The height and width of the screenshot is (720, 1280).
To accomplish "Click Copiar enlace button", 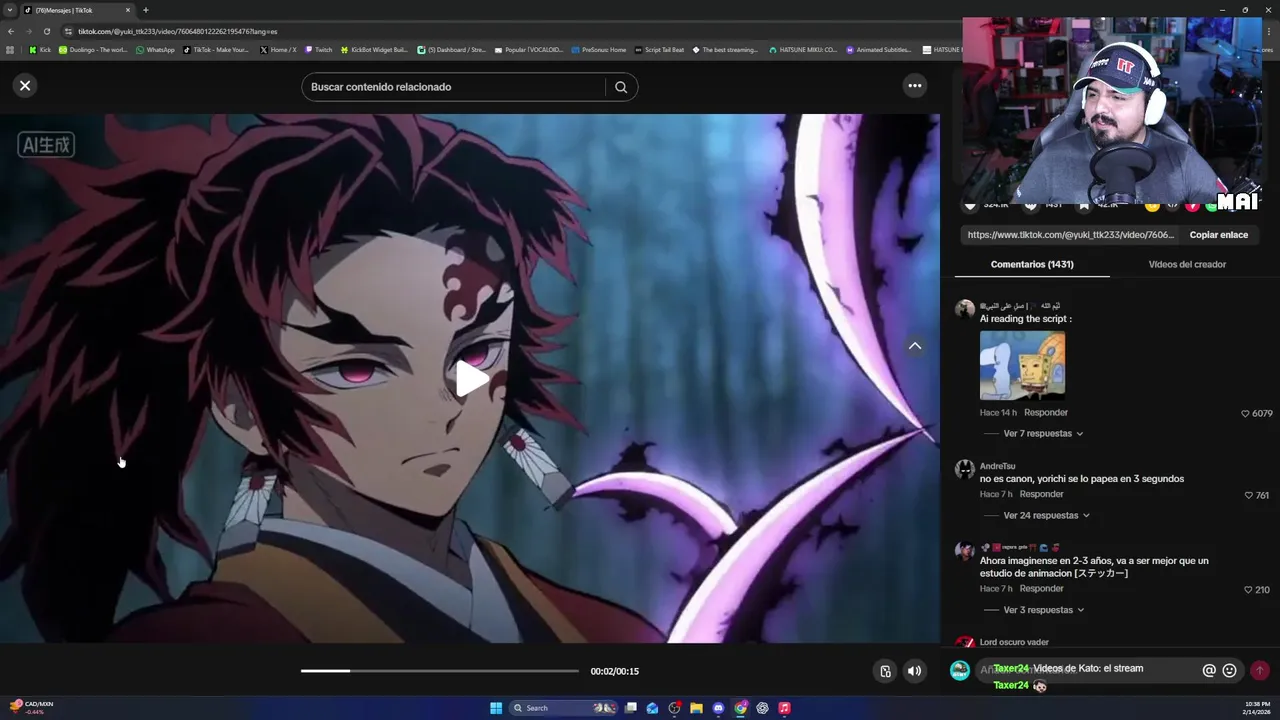I will [x=1218, y=235].
